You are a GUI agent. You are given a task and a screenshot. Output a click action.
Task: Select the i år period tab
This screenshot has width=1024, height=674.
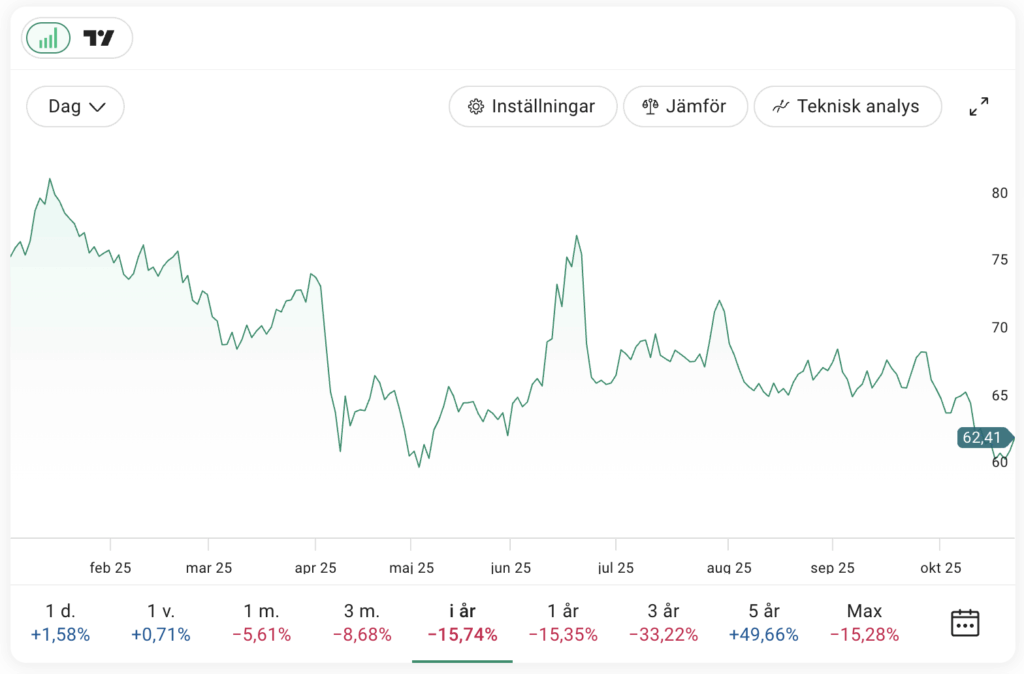(462, 622)
